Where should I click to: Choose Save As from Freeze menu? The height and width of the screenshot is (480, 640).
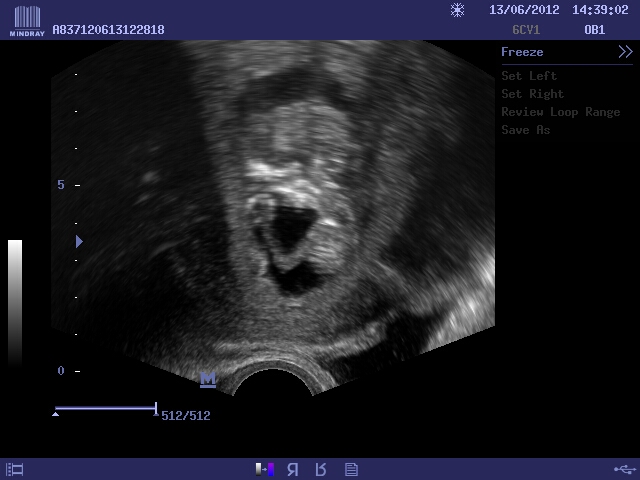tap(525, 130)
